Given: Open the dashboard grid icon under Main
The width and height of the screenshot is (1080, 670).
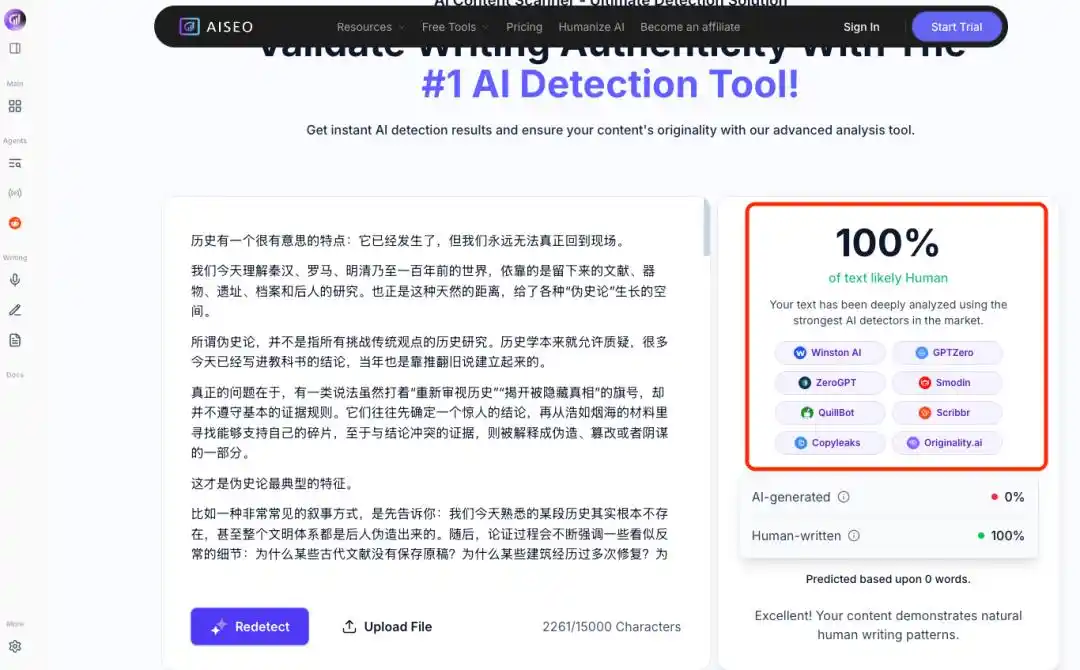Looking at the screenshot, I should [15, 106].
